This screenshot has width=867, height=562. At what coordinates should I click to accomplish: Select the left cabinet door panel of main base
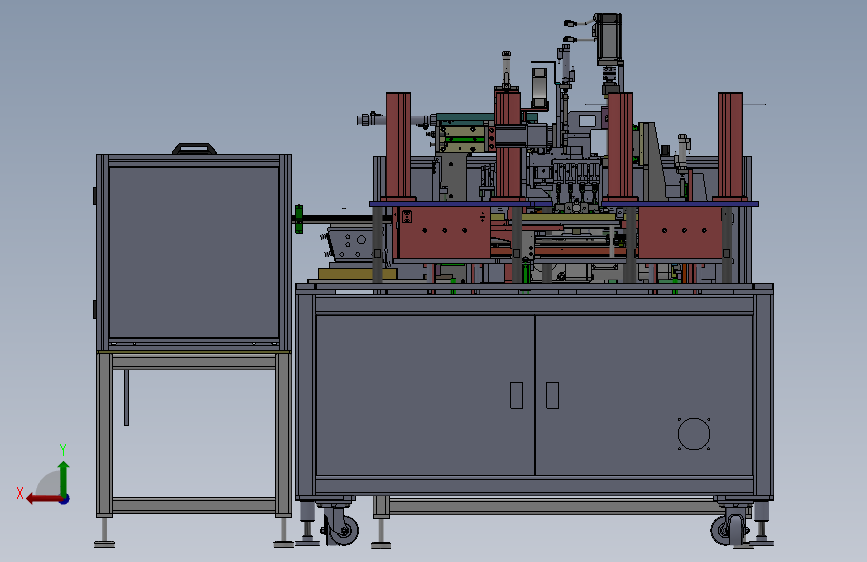[x=425, y=395]
